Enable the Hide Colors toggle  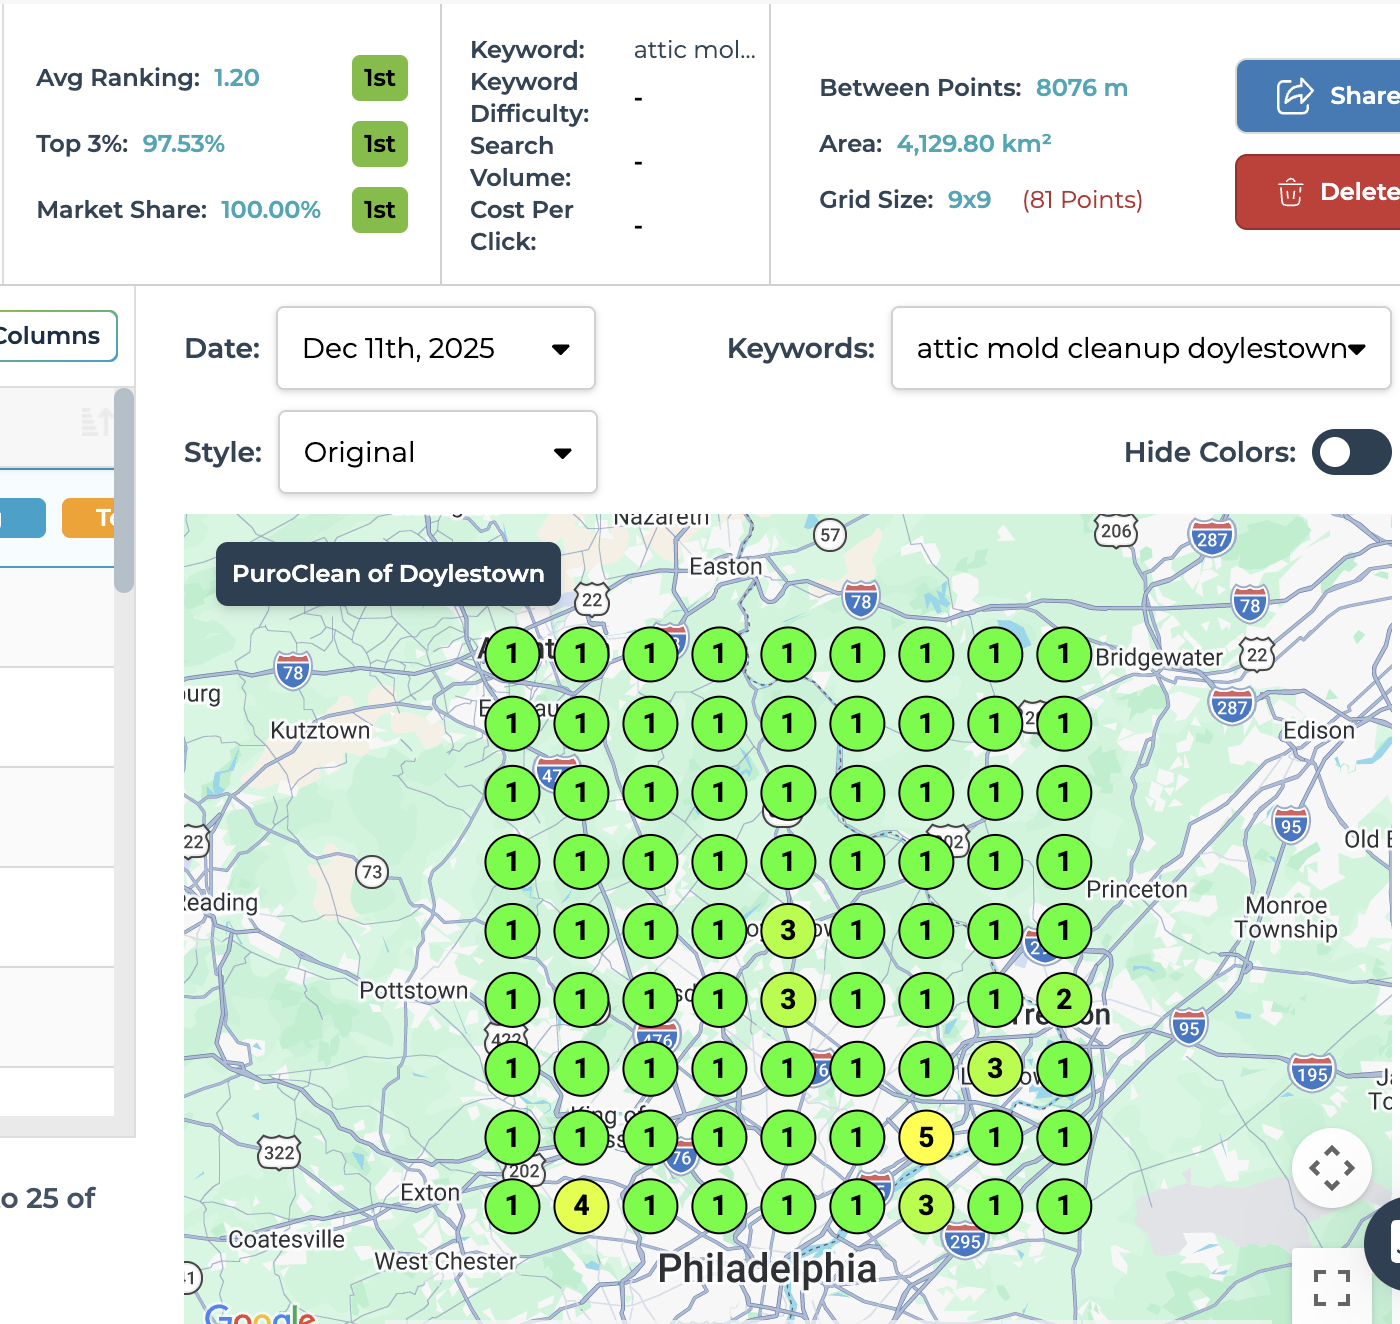coord(1350,452)
